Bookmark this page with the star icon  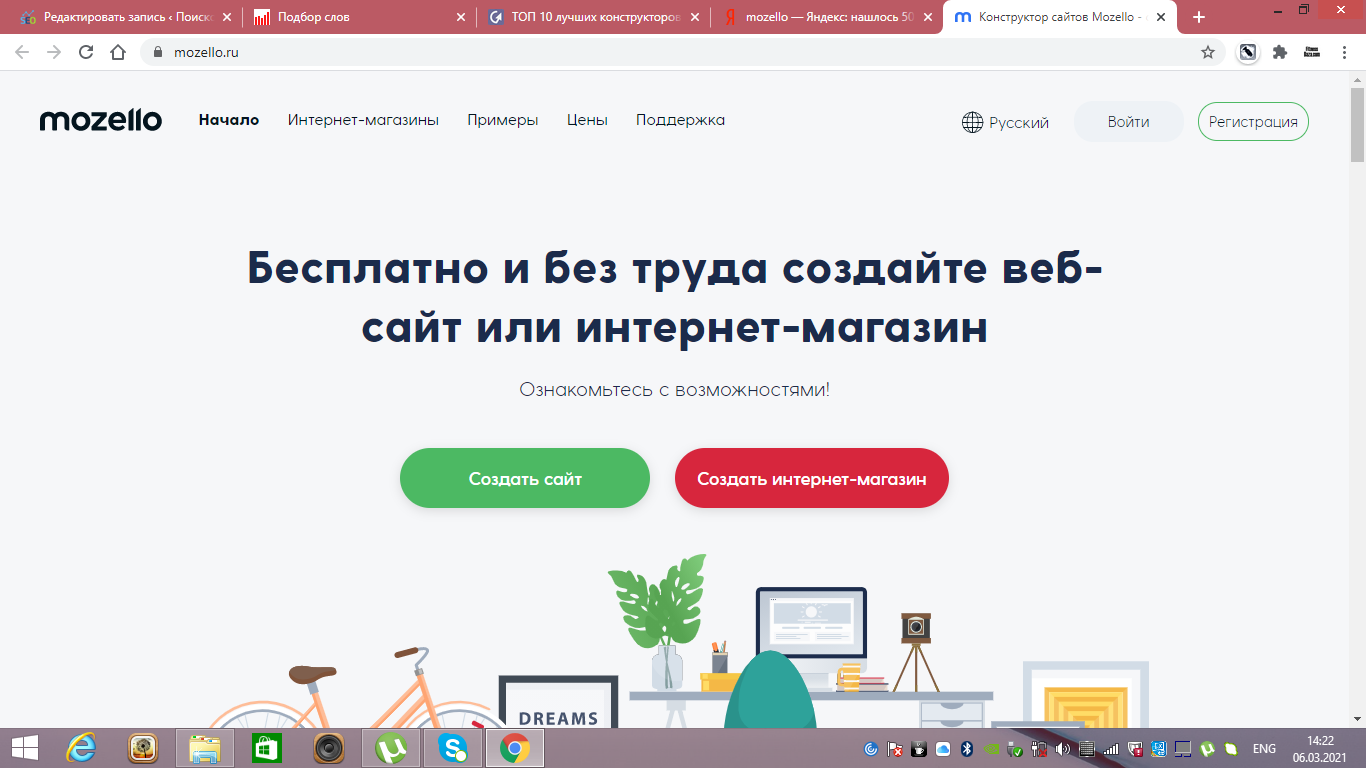click(1208, 52)
